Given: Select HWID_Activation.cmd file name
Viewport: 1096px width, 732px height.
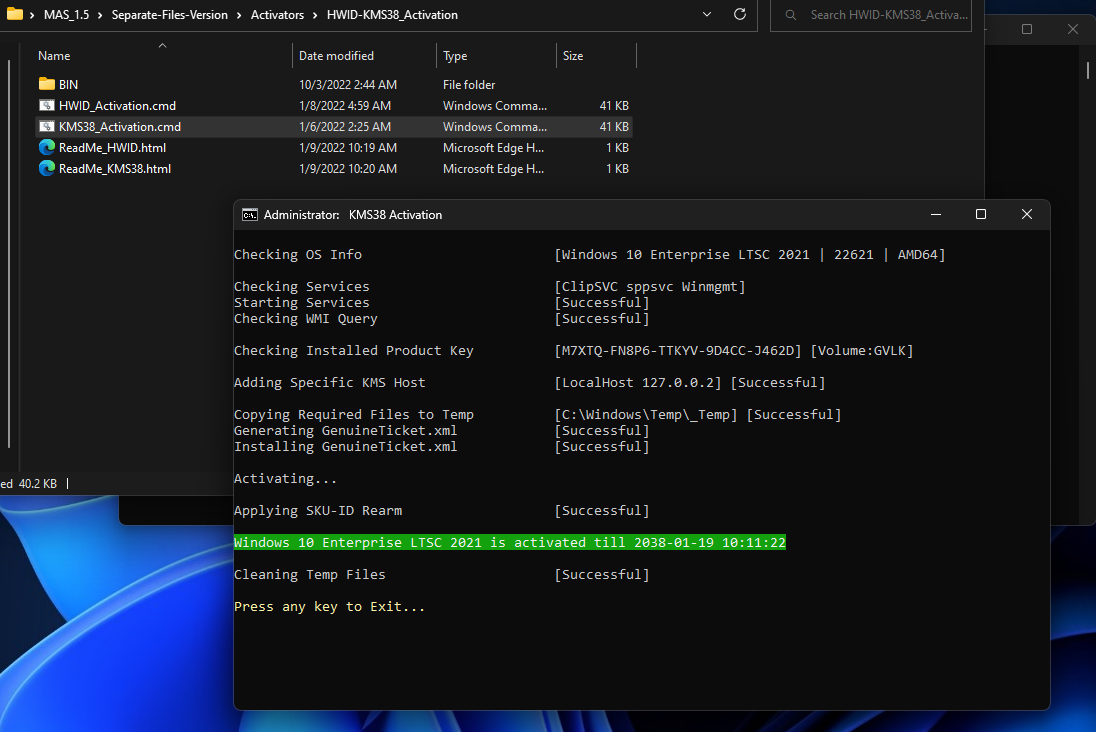Looking at the screenshot, I should 117,106.
